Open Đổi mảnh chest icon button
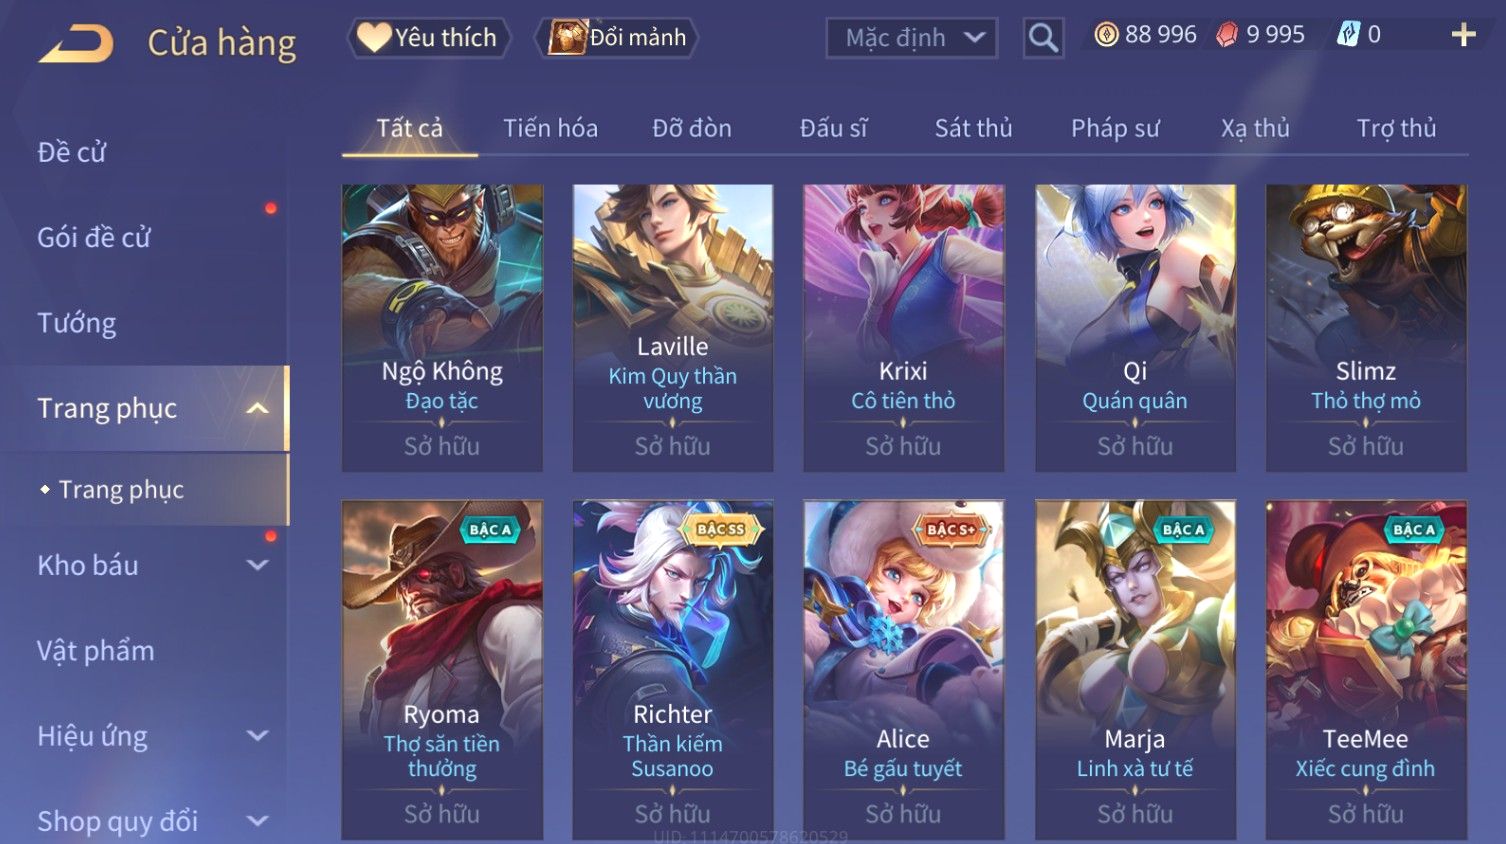Viewport: 1506px width, 844px height. coord(616,38)
